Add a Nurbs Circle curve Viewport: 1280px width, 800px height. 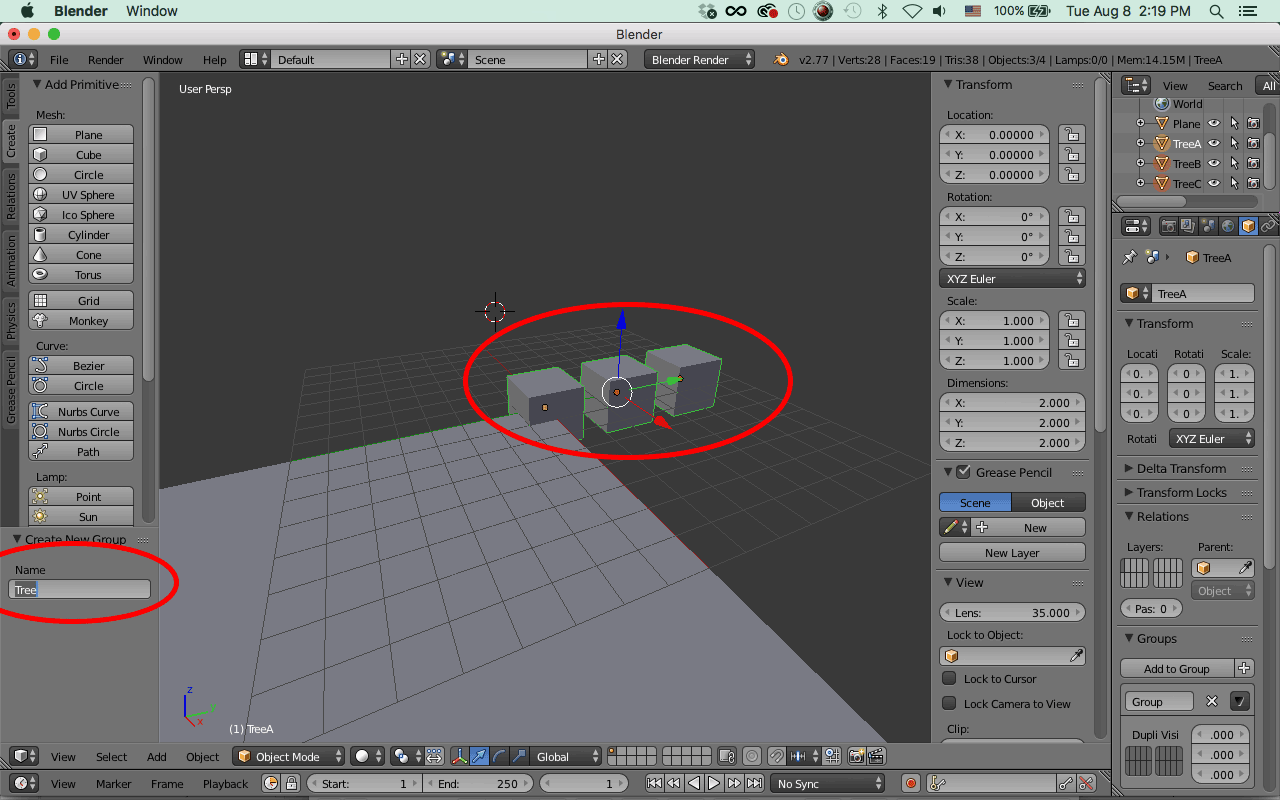tap(81, 431)
